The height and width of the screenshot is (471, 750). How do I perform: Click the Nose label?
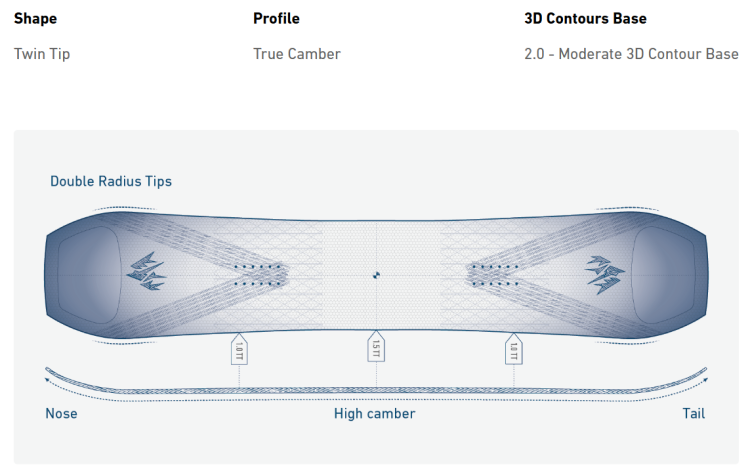[61, 413]
